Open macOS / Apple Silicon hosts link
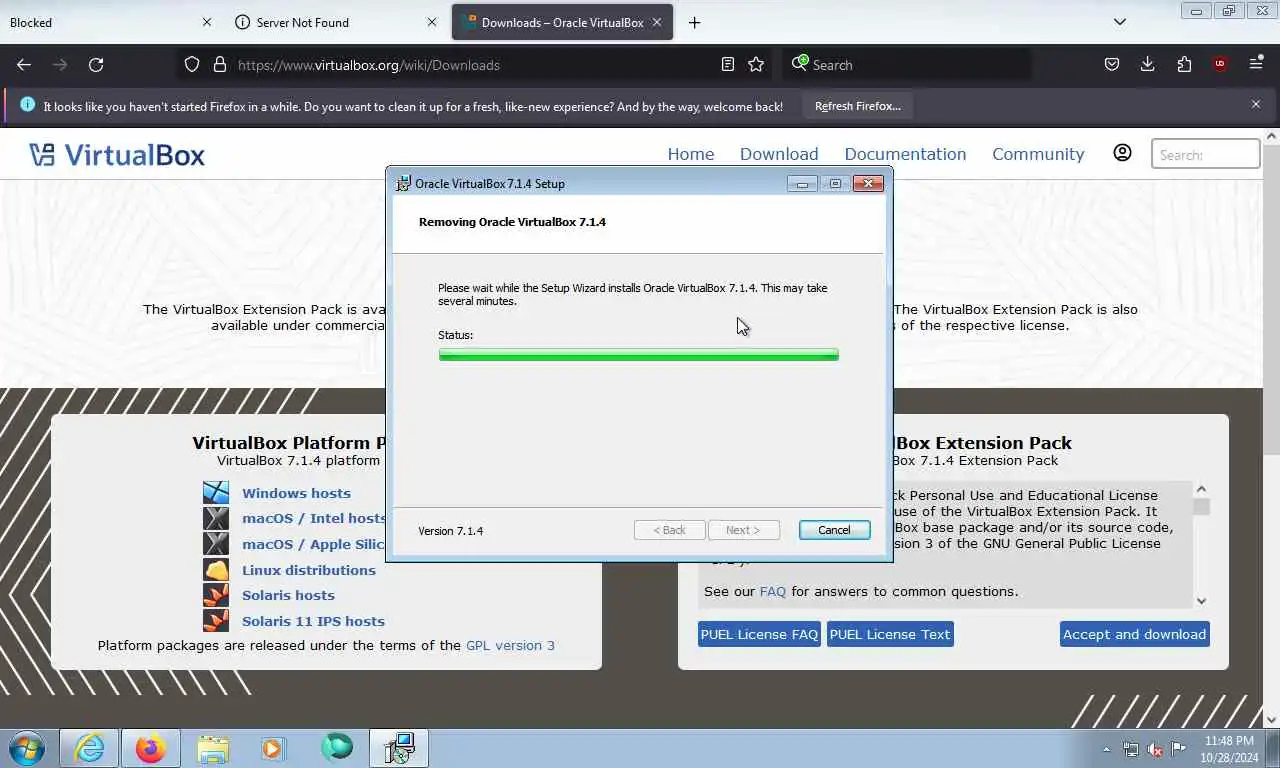This screenshot has height=768, width=1280. [x=313, y=544]
